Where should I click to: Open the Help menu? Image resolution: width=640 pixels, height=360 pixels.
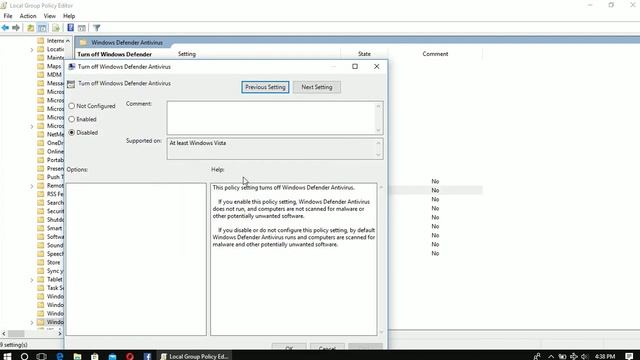[x=69, y=16]
